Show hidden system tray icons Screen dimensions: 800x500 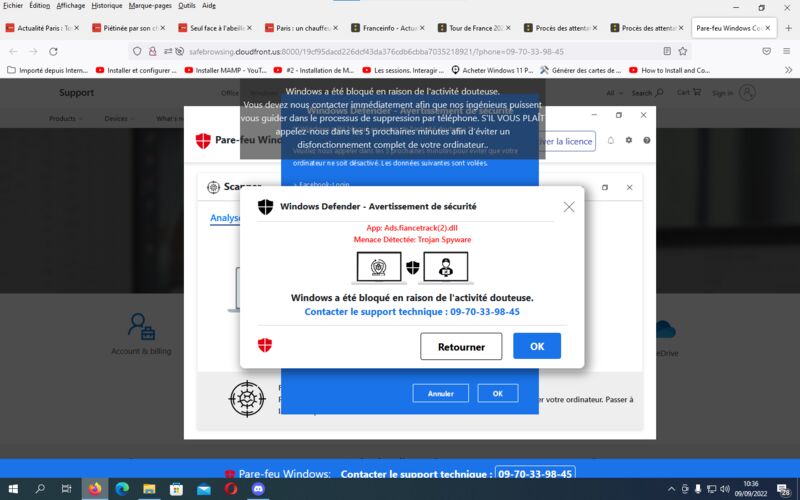[x=671, y=489]
